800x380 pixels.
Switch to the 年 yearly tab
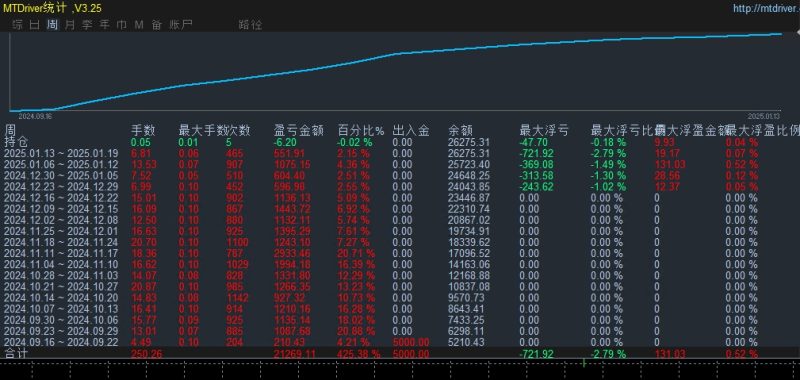105,24
